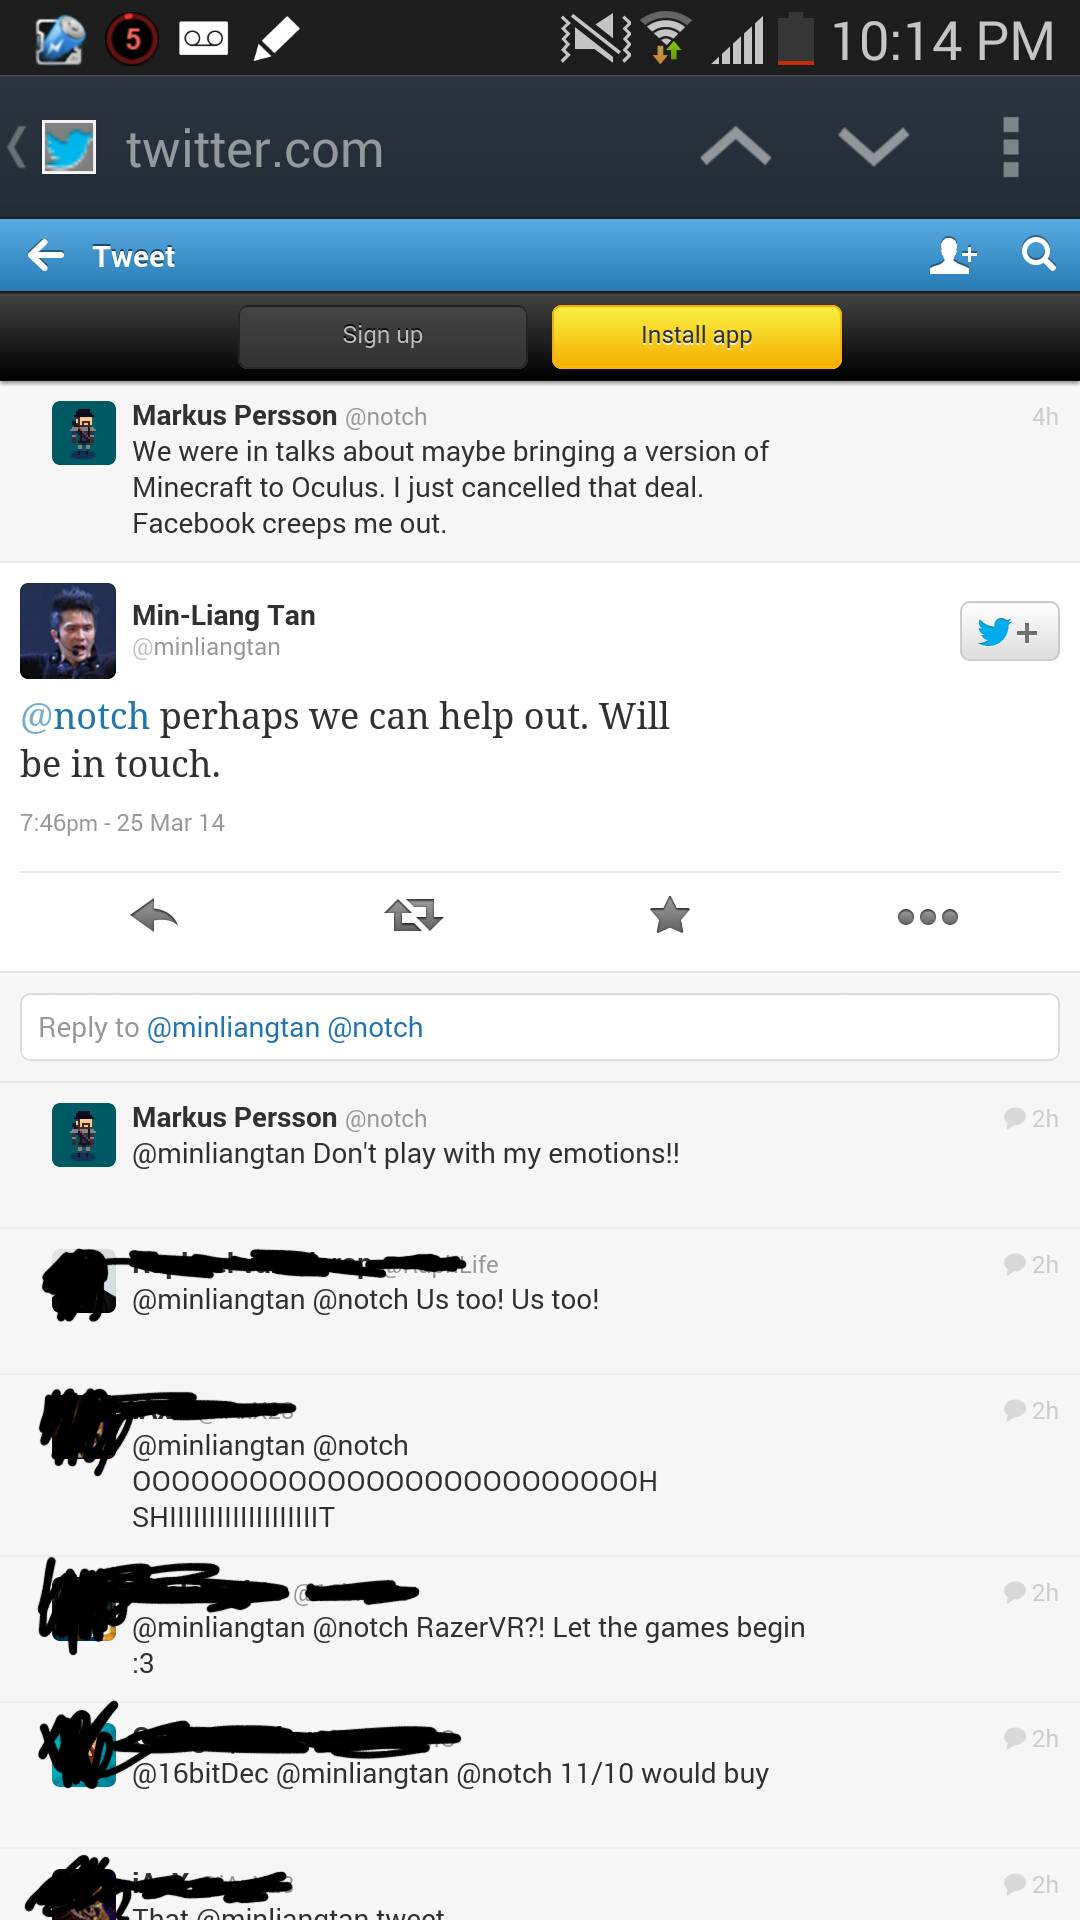Screen dimensions: 1080x1920
Task: Open Min-Liang Tan's profile picture
Action: (x=68, y=631)
